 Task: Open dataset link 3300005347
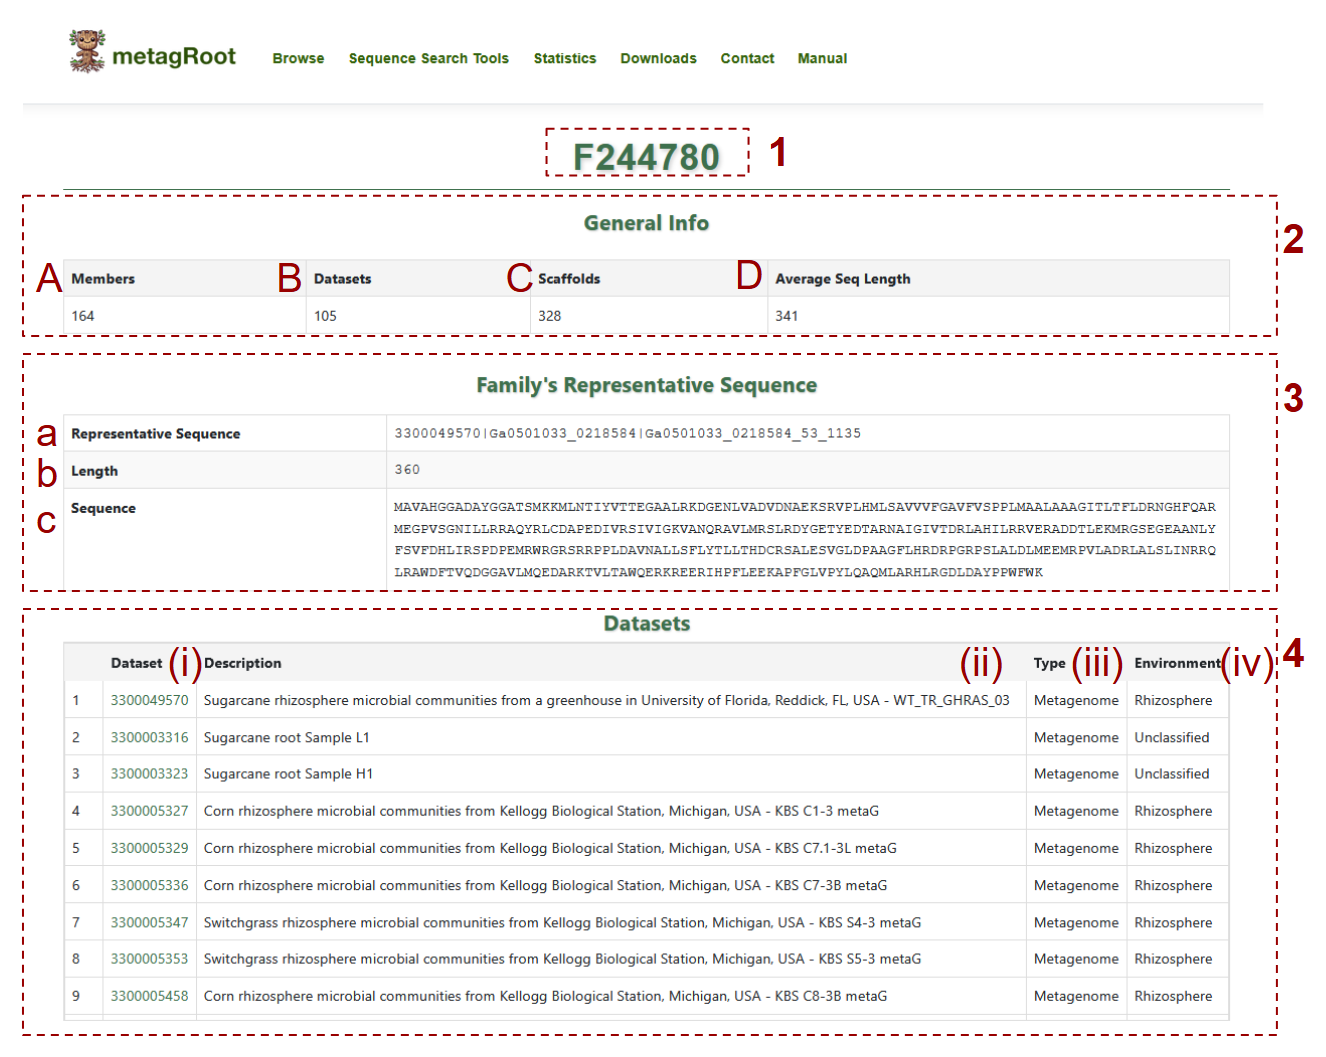coord(149,922)
